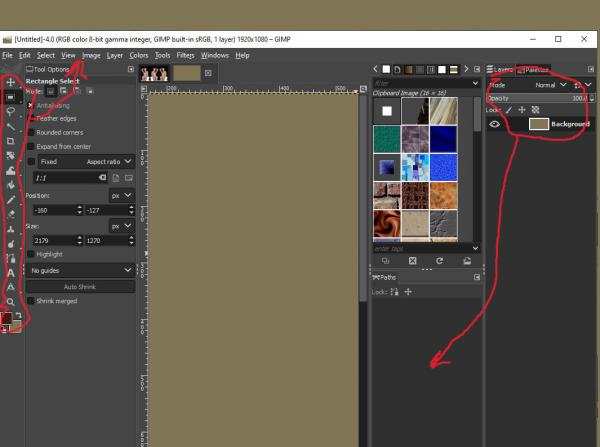Select the Text tool
Viewport: 600px width, 447px height.
[11, 273]
